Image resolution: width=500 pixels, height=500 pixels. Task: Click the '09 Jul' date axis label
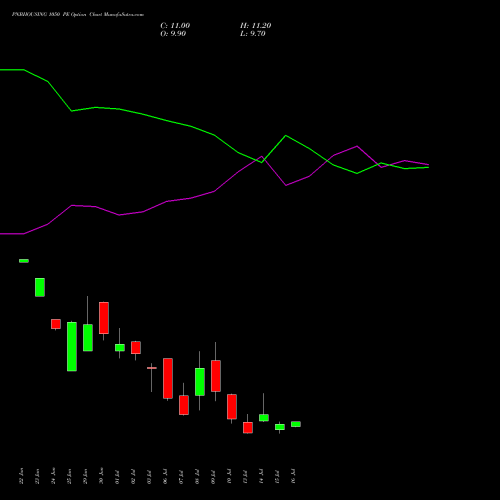click(213, 477)
